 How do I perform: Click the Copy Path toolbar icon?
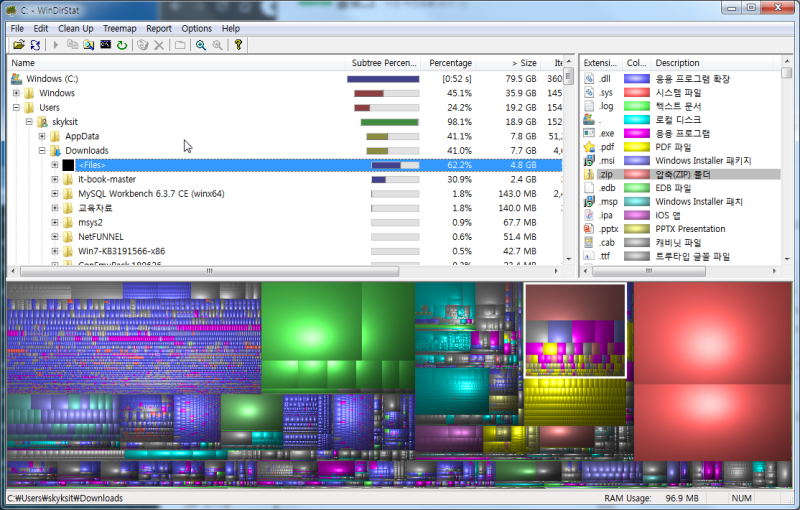click(72, 45)
